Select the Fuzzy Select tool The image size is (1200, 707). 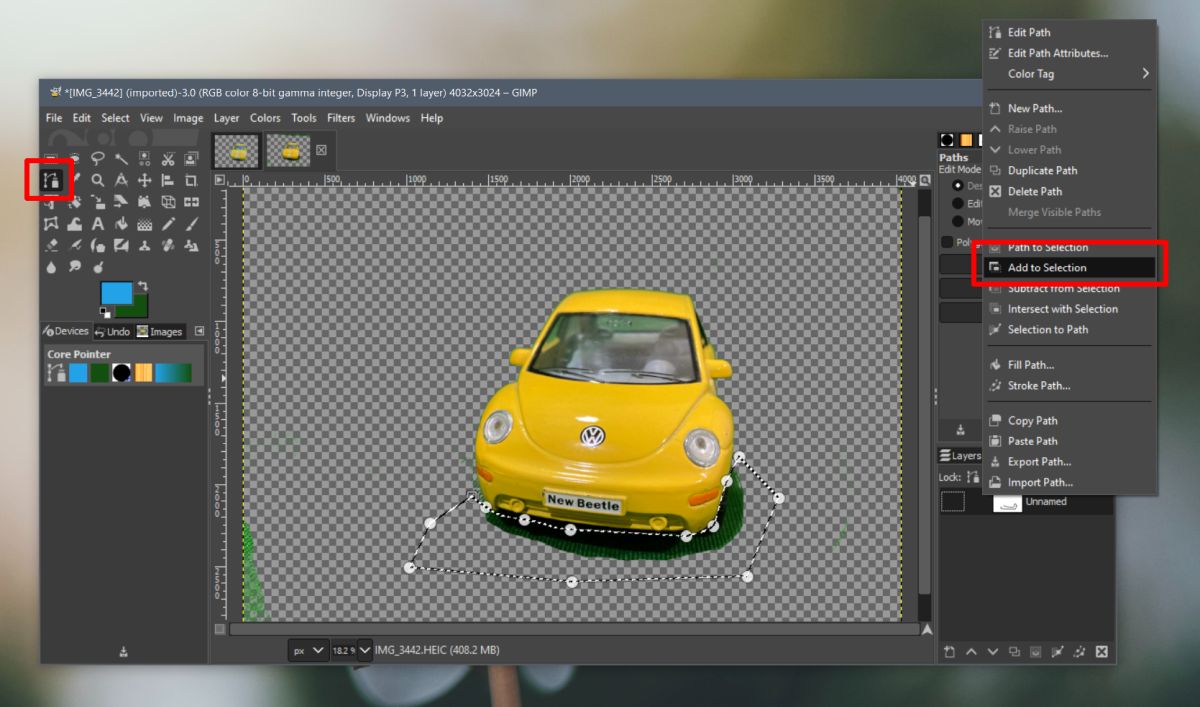click(121, 158)
